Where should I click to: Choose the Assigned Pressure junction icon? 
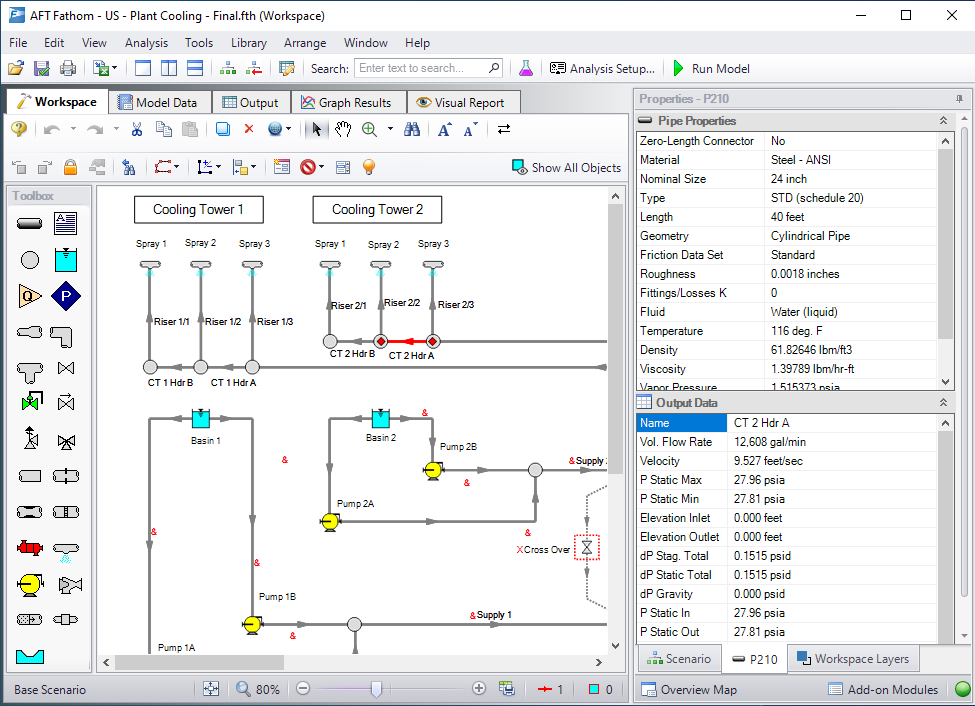pos(66,296)
